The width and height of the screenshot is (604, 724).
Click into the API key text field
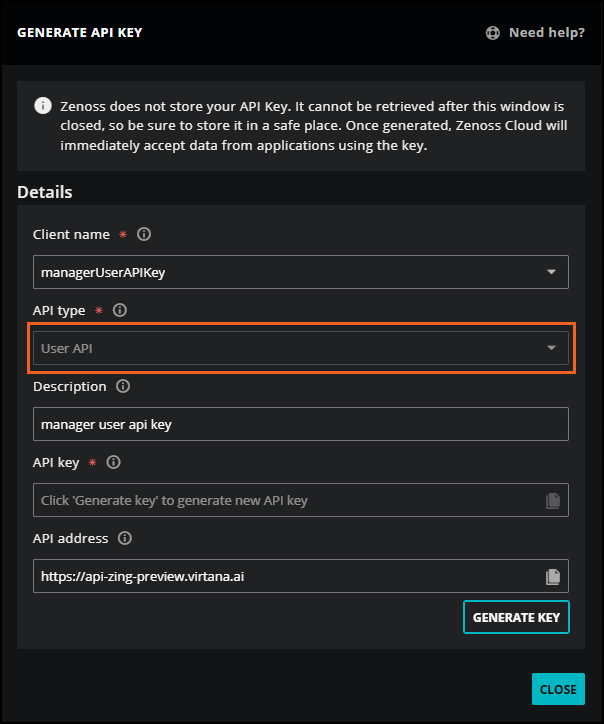coord(285,500)
